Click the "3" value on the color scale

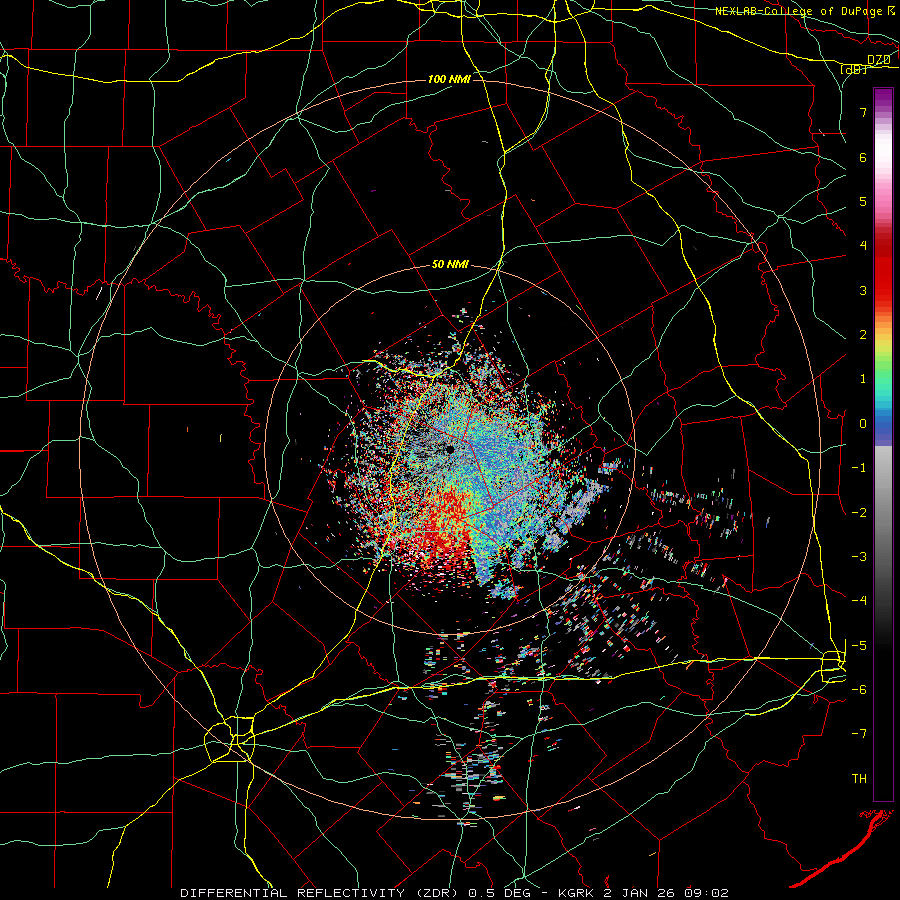(x=863, y=290)
